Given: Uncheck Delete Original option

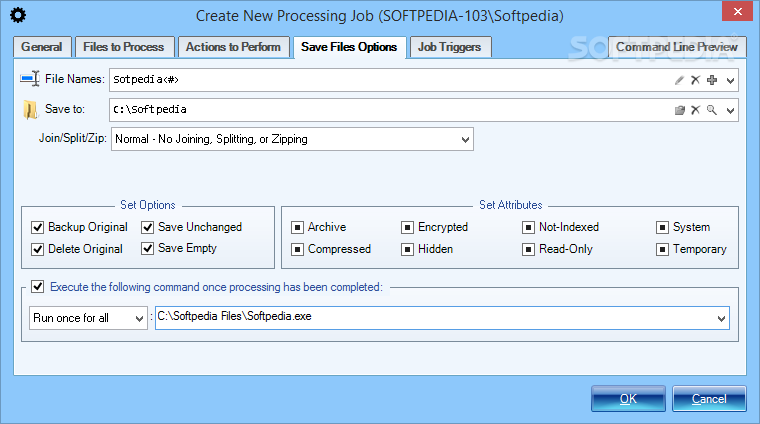Looking at the screenshot, I should (37, 249).
